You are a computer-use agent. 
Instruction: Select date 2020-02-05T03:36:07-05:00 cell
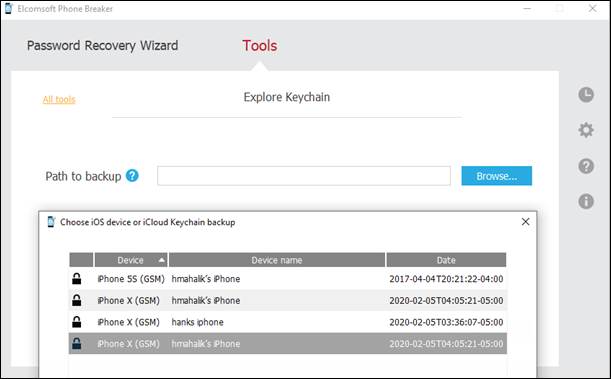[x=446, y=322]
